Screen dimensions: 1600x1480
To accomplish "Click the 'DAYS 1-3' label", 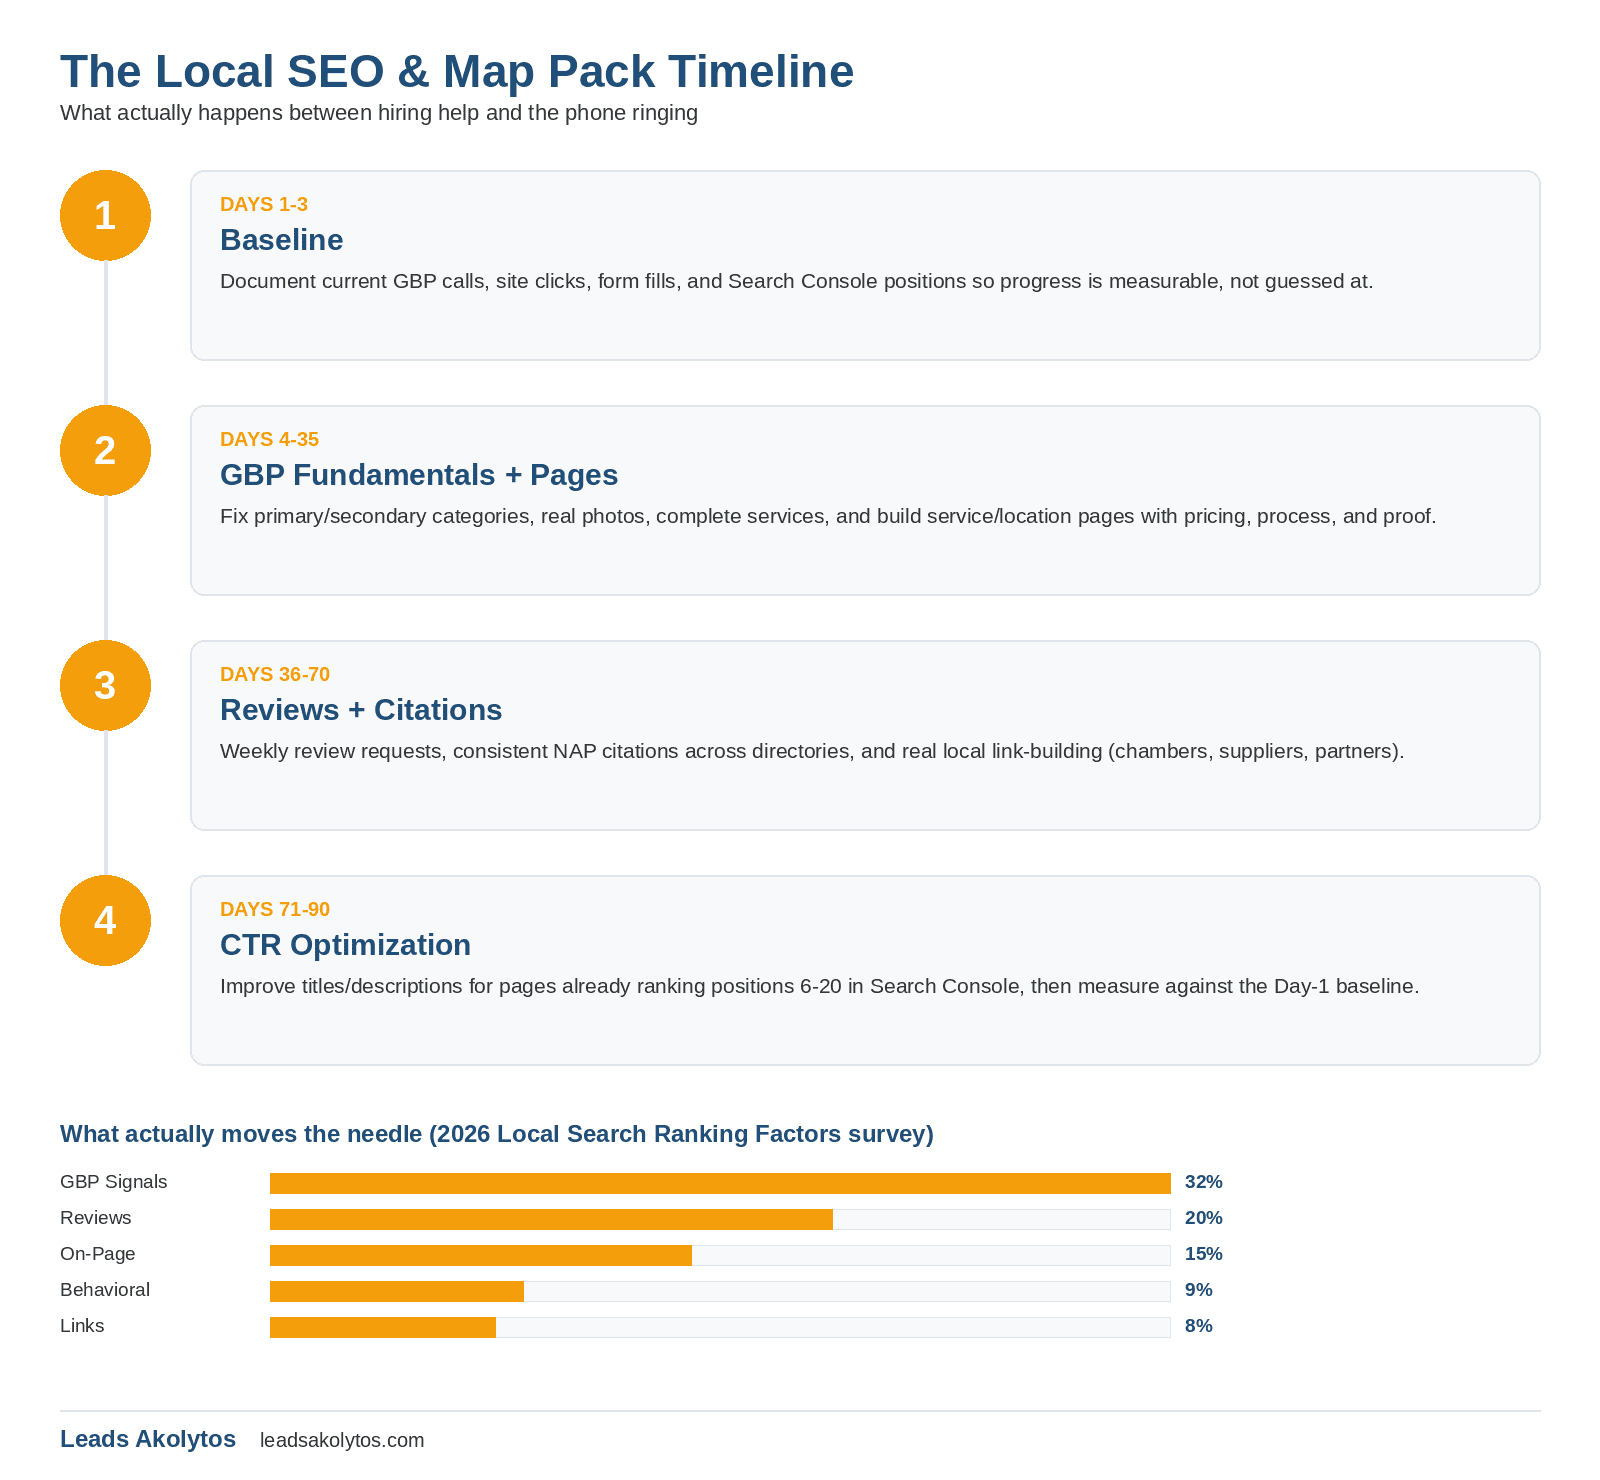I will (264, 204).
